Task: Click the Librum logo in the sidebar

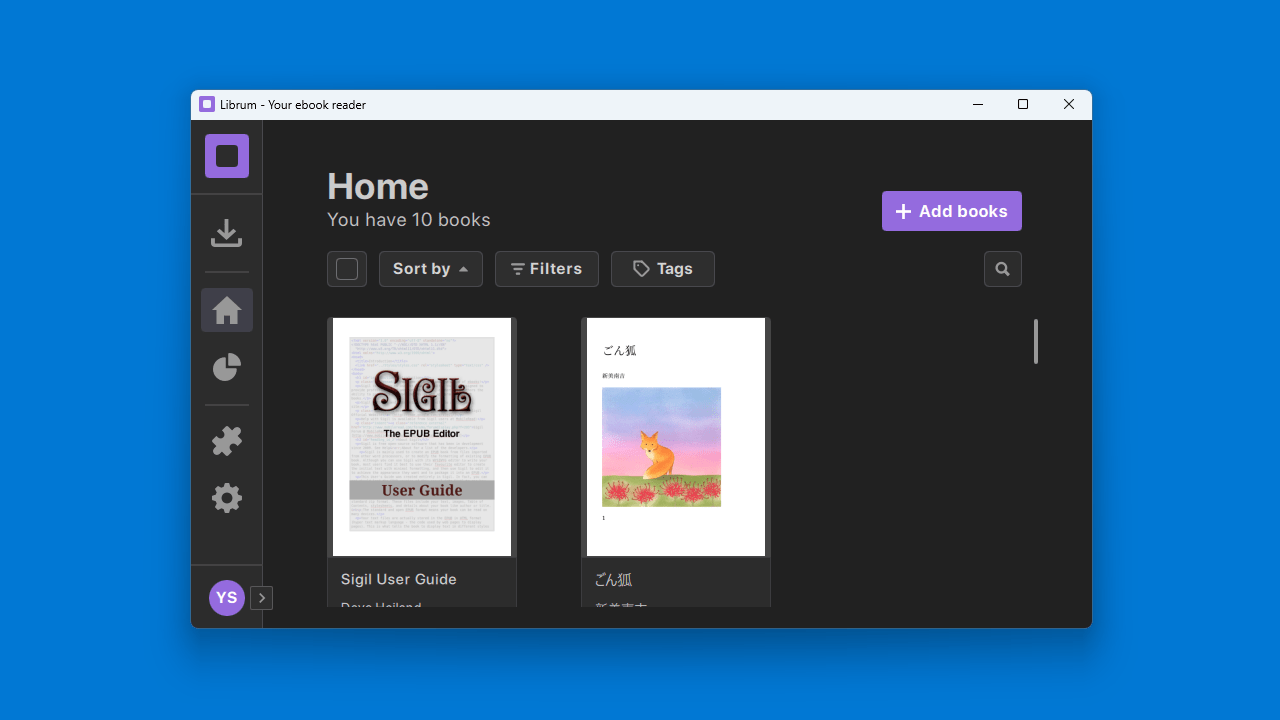Action: point(227,156)
